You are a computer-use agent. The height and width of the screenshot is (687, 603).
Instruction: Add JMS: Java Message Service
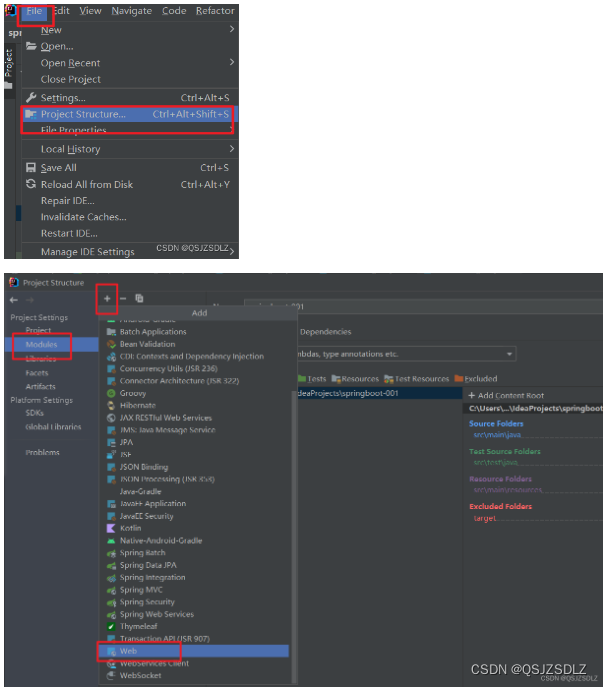point(167,430)
